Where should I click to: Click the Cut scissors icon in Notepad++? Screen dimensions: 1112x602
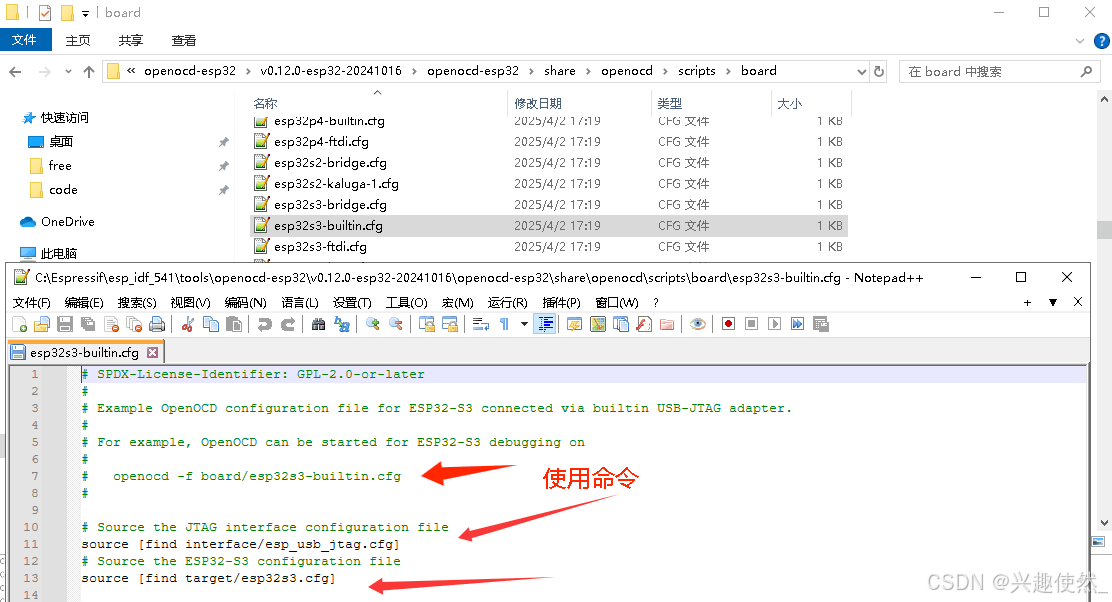pos(187,324)
